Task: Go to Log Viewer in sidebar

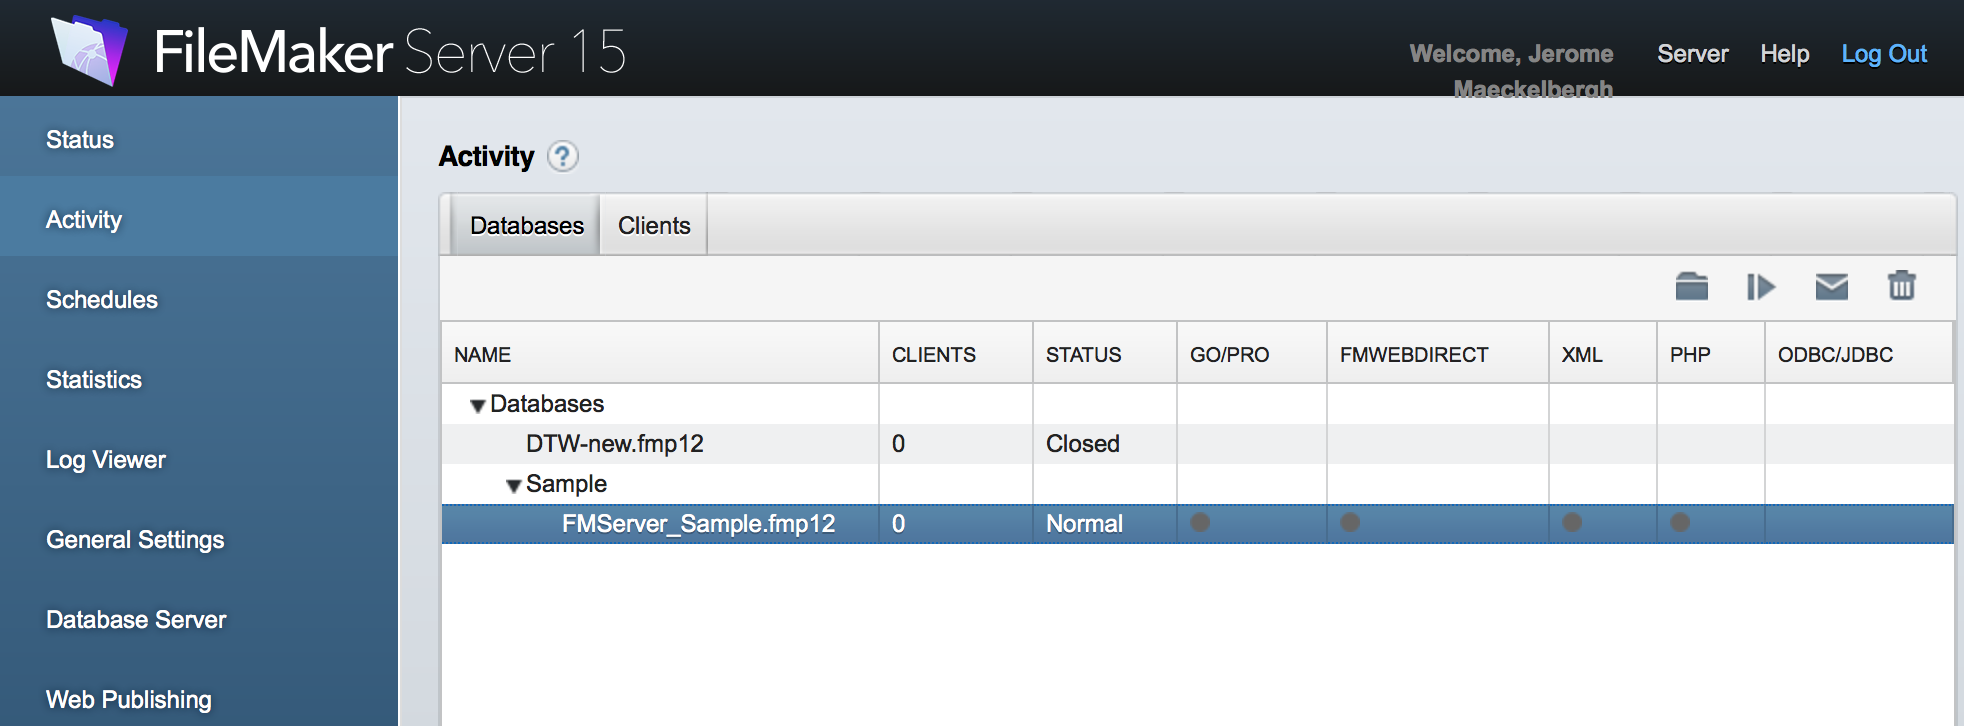Action: (x=106, y=460)
